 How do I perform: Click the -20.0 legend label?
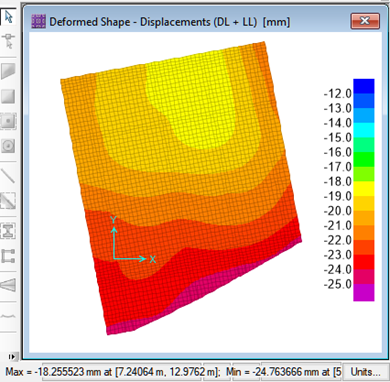(x=338, y=211)
